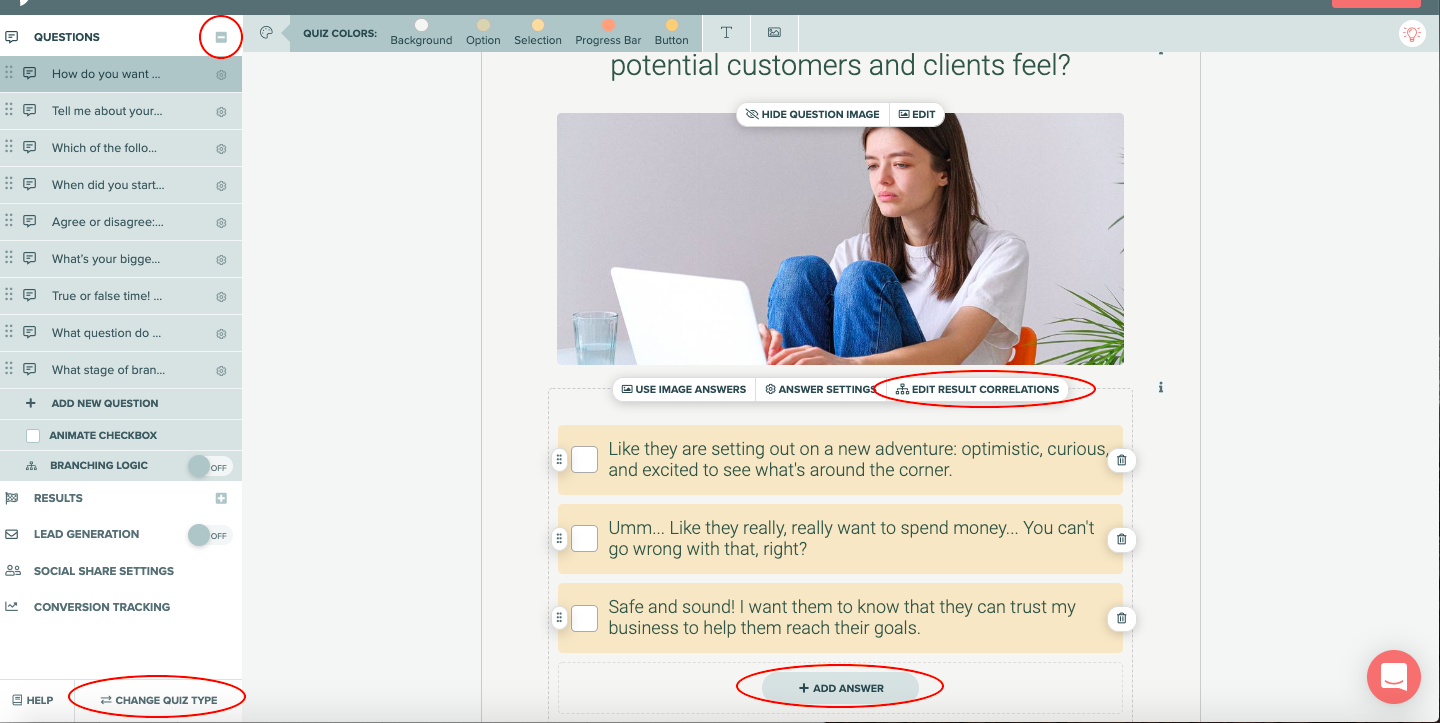Pick the Option quiz color swatch
The image size is (1440, 723).
[x=483, y=25]
